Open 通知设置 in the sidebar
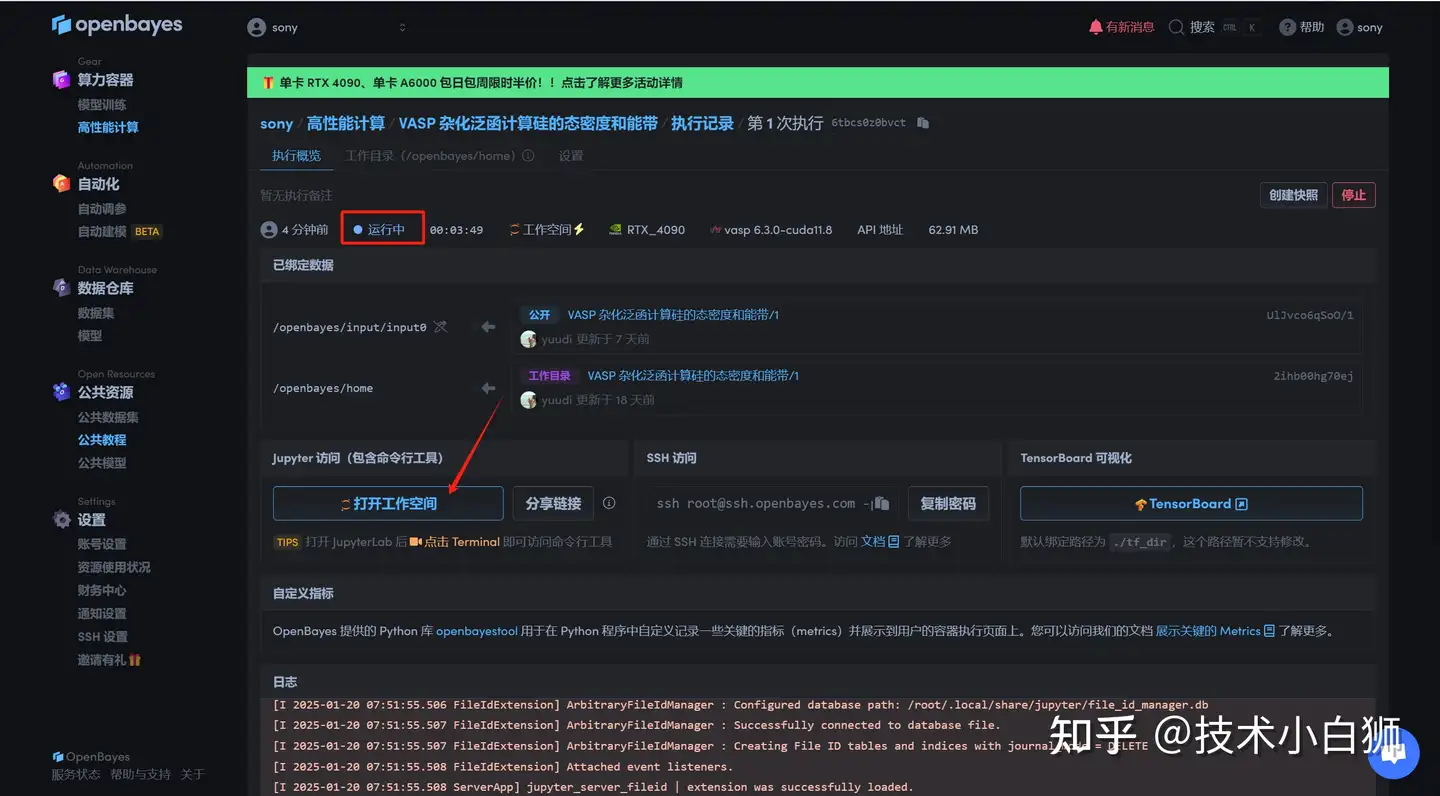This screenshot has width=1440, height=796. (102, 613)
